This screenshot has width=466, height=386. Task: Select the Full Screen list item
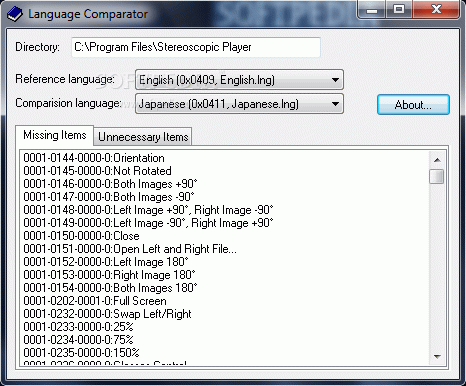coord(95,301)
